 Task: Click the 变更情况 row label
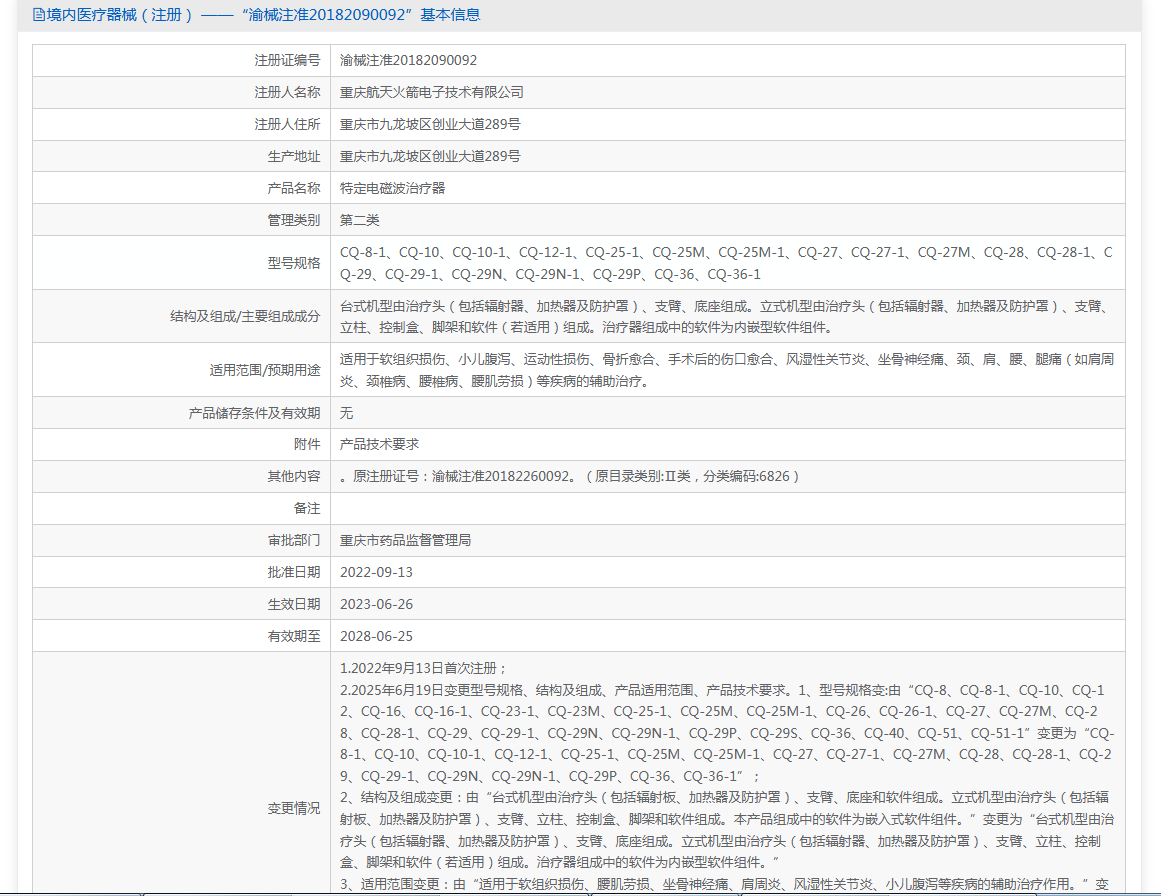coord(294,808)
